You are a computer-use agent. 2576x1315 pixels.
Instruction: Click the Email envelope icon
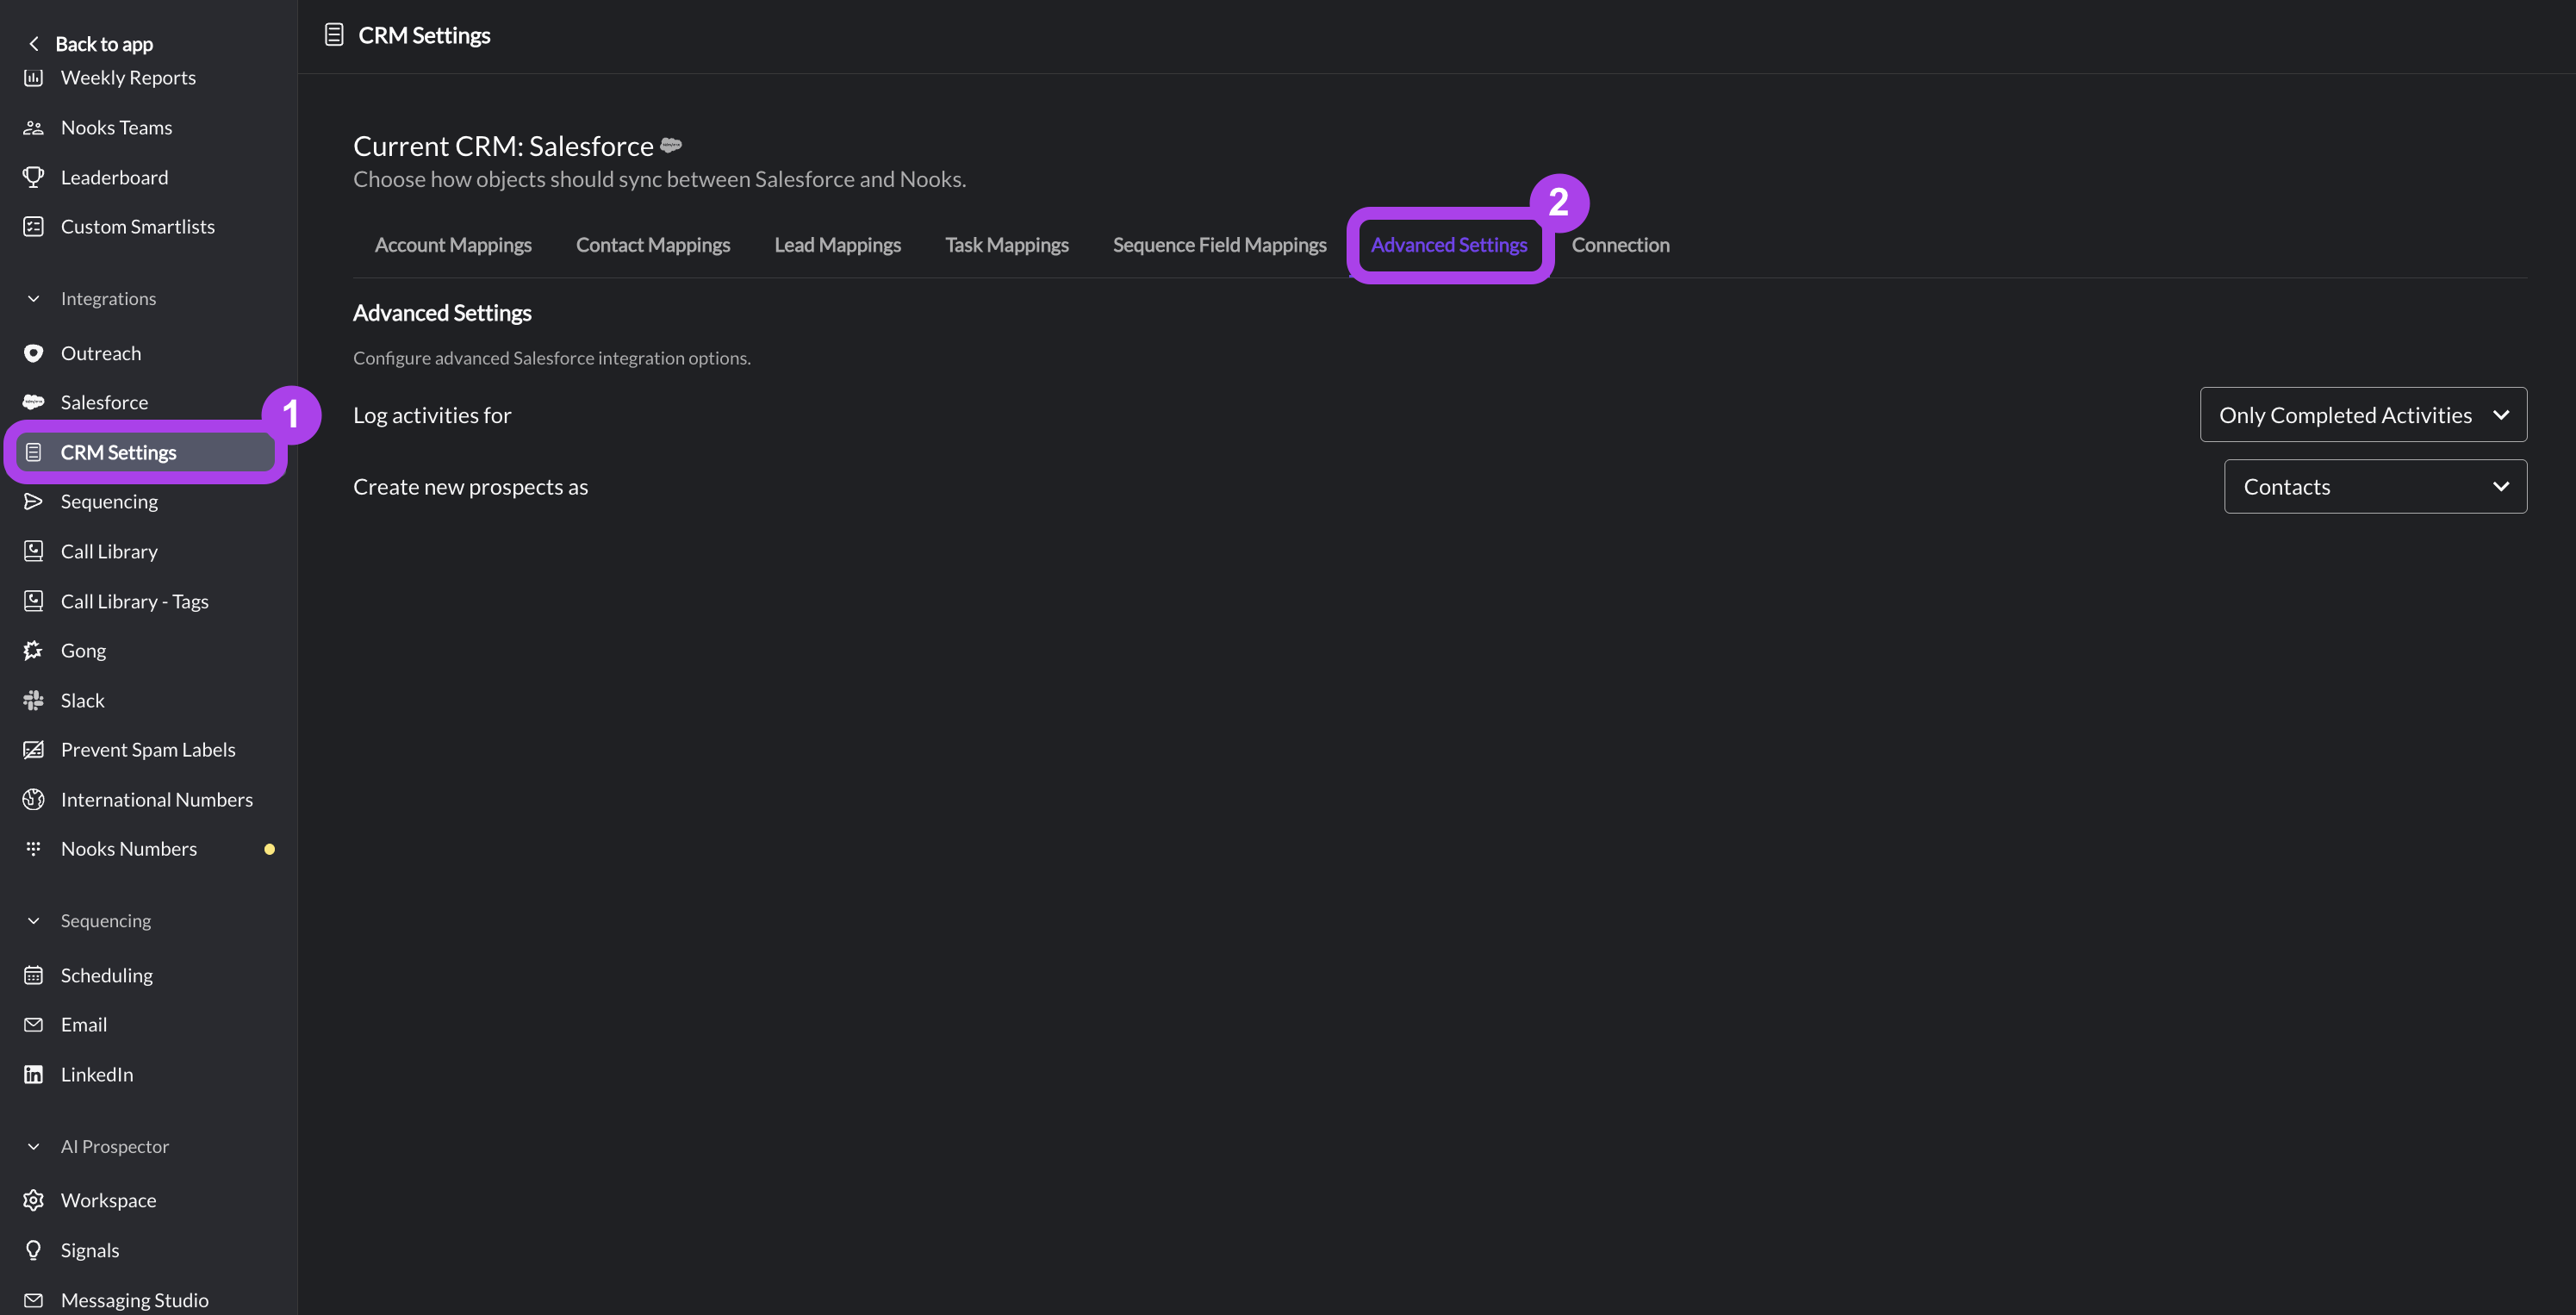pos(33,1025)
